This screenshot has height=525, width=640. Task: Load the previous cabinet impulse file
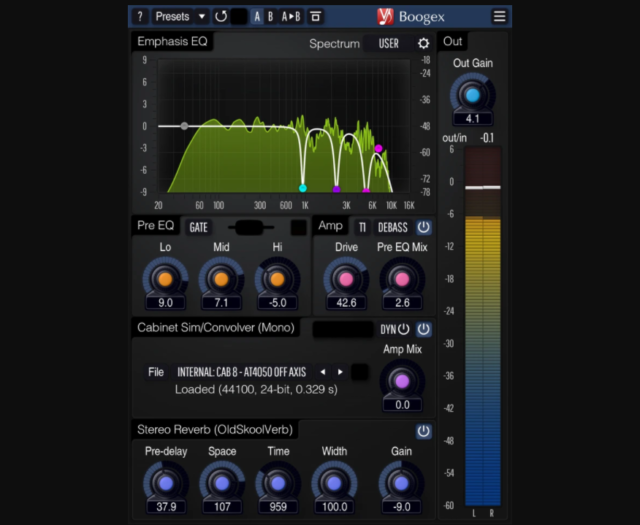(322, 372)
